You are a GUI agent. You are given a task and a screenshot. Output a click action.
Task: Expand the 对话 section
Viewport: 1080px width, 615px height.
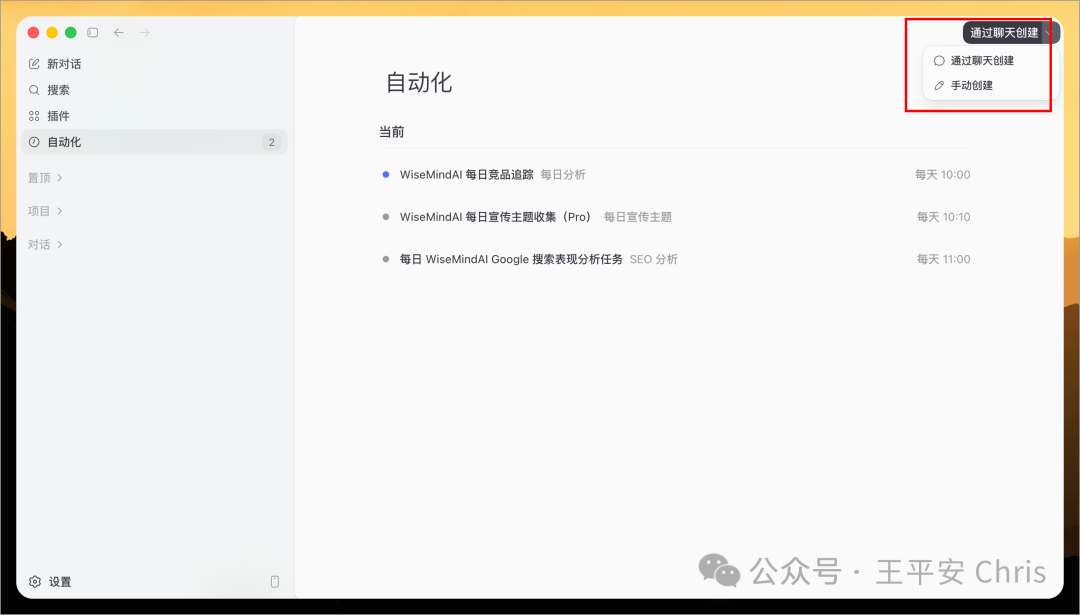45,244
